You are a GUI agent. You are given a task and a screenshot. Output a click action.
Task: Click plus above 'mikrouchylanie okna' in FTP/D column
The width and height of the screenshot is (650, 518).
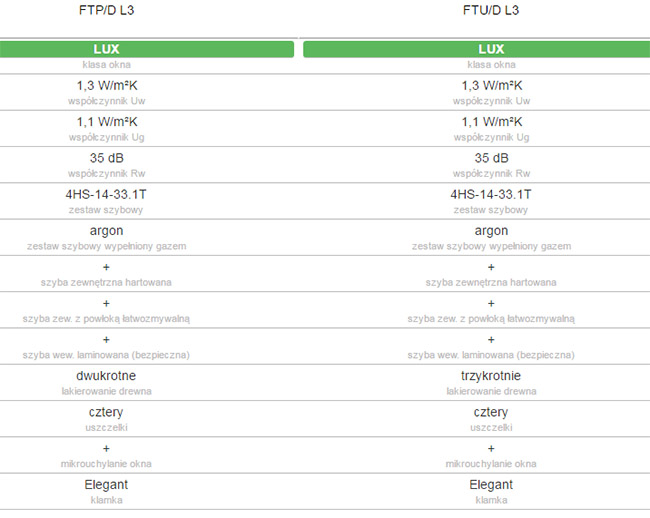[106, 449]
